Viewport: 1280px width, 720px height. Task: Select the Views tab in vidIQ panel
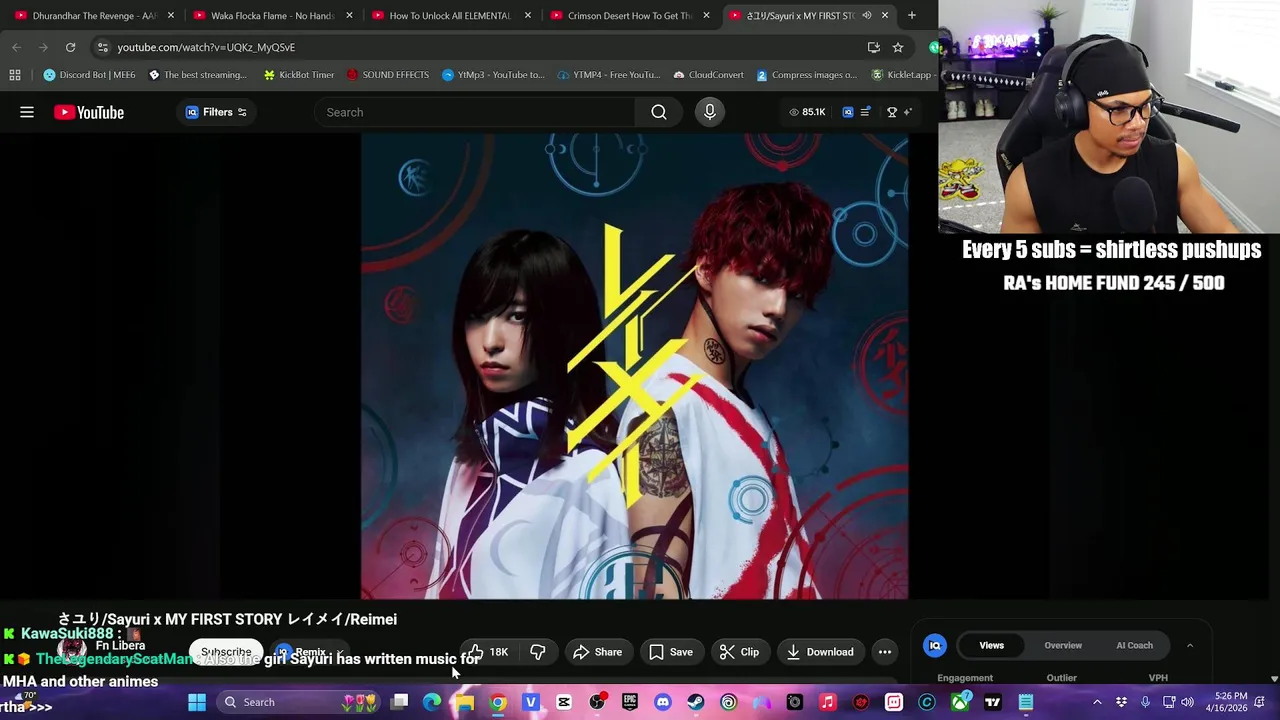991,645
